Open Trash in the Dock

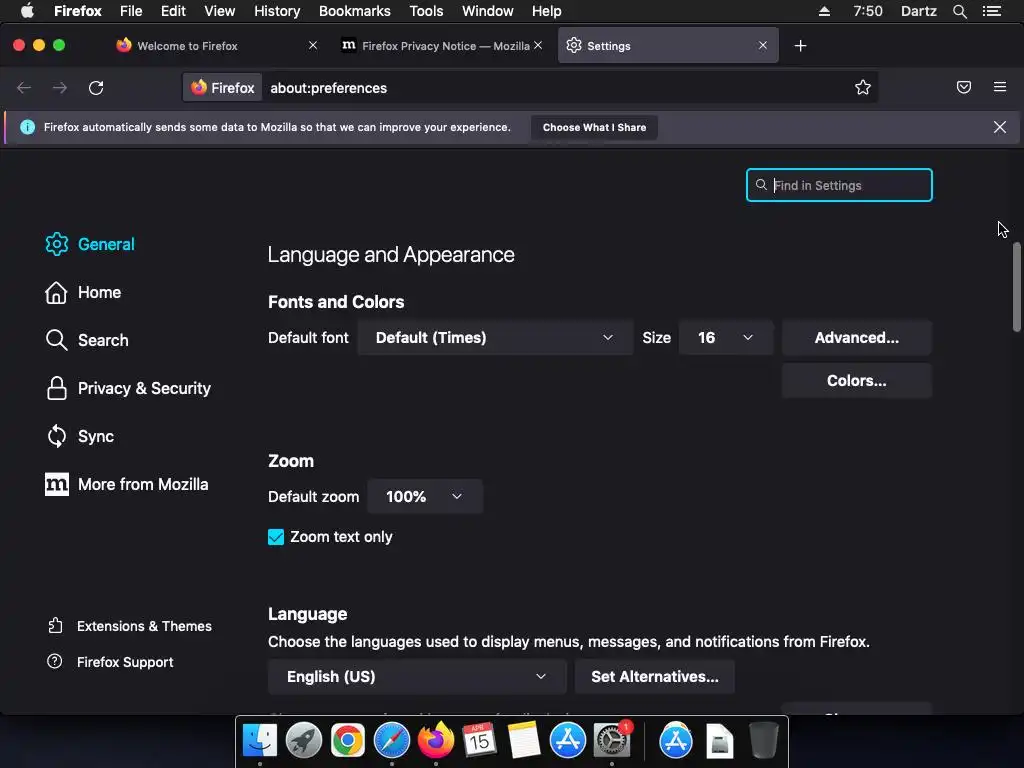click(x=763, y=740)
